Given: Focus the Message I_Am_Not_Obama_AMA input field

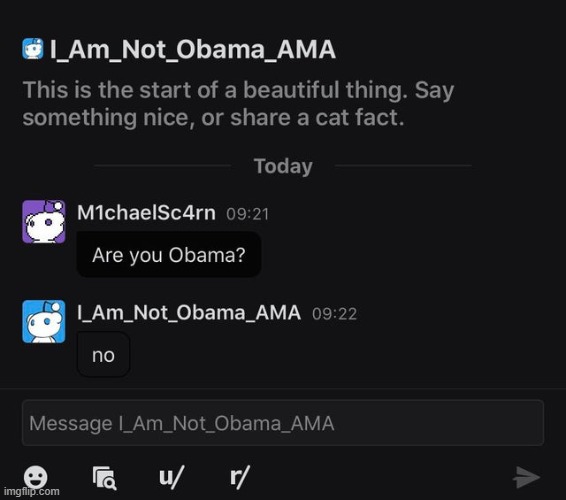Looking at the screenshot, I should pyautogui.click(x=283, y=423).
